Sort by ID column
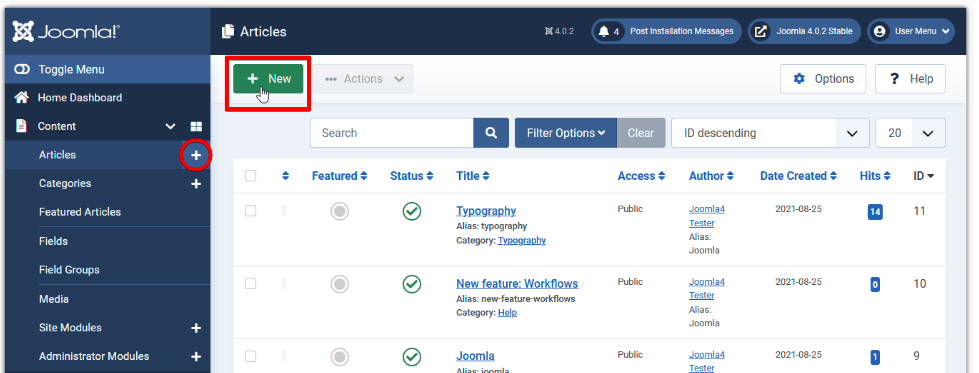 tap(923, 176)
